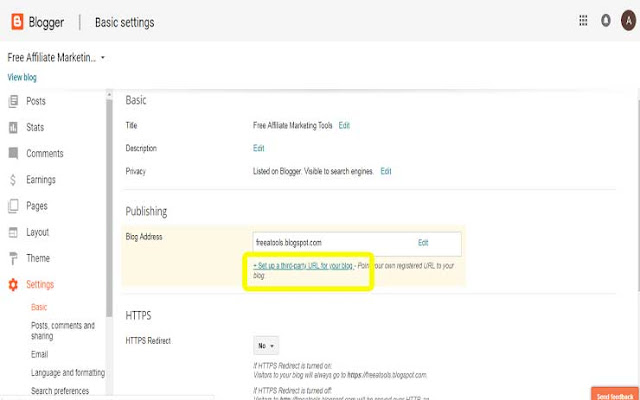Image resolution: width=640 pixels, height=400 pixels.
Task: Click the Comments icon in sidebar
Action: (13, 153)
